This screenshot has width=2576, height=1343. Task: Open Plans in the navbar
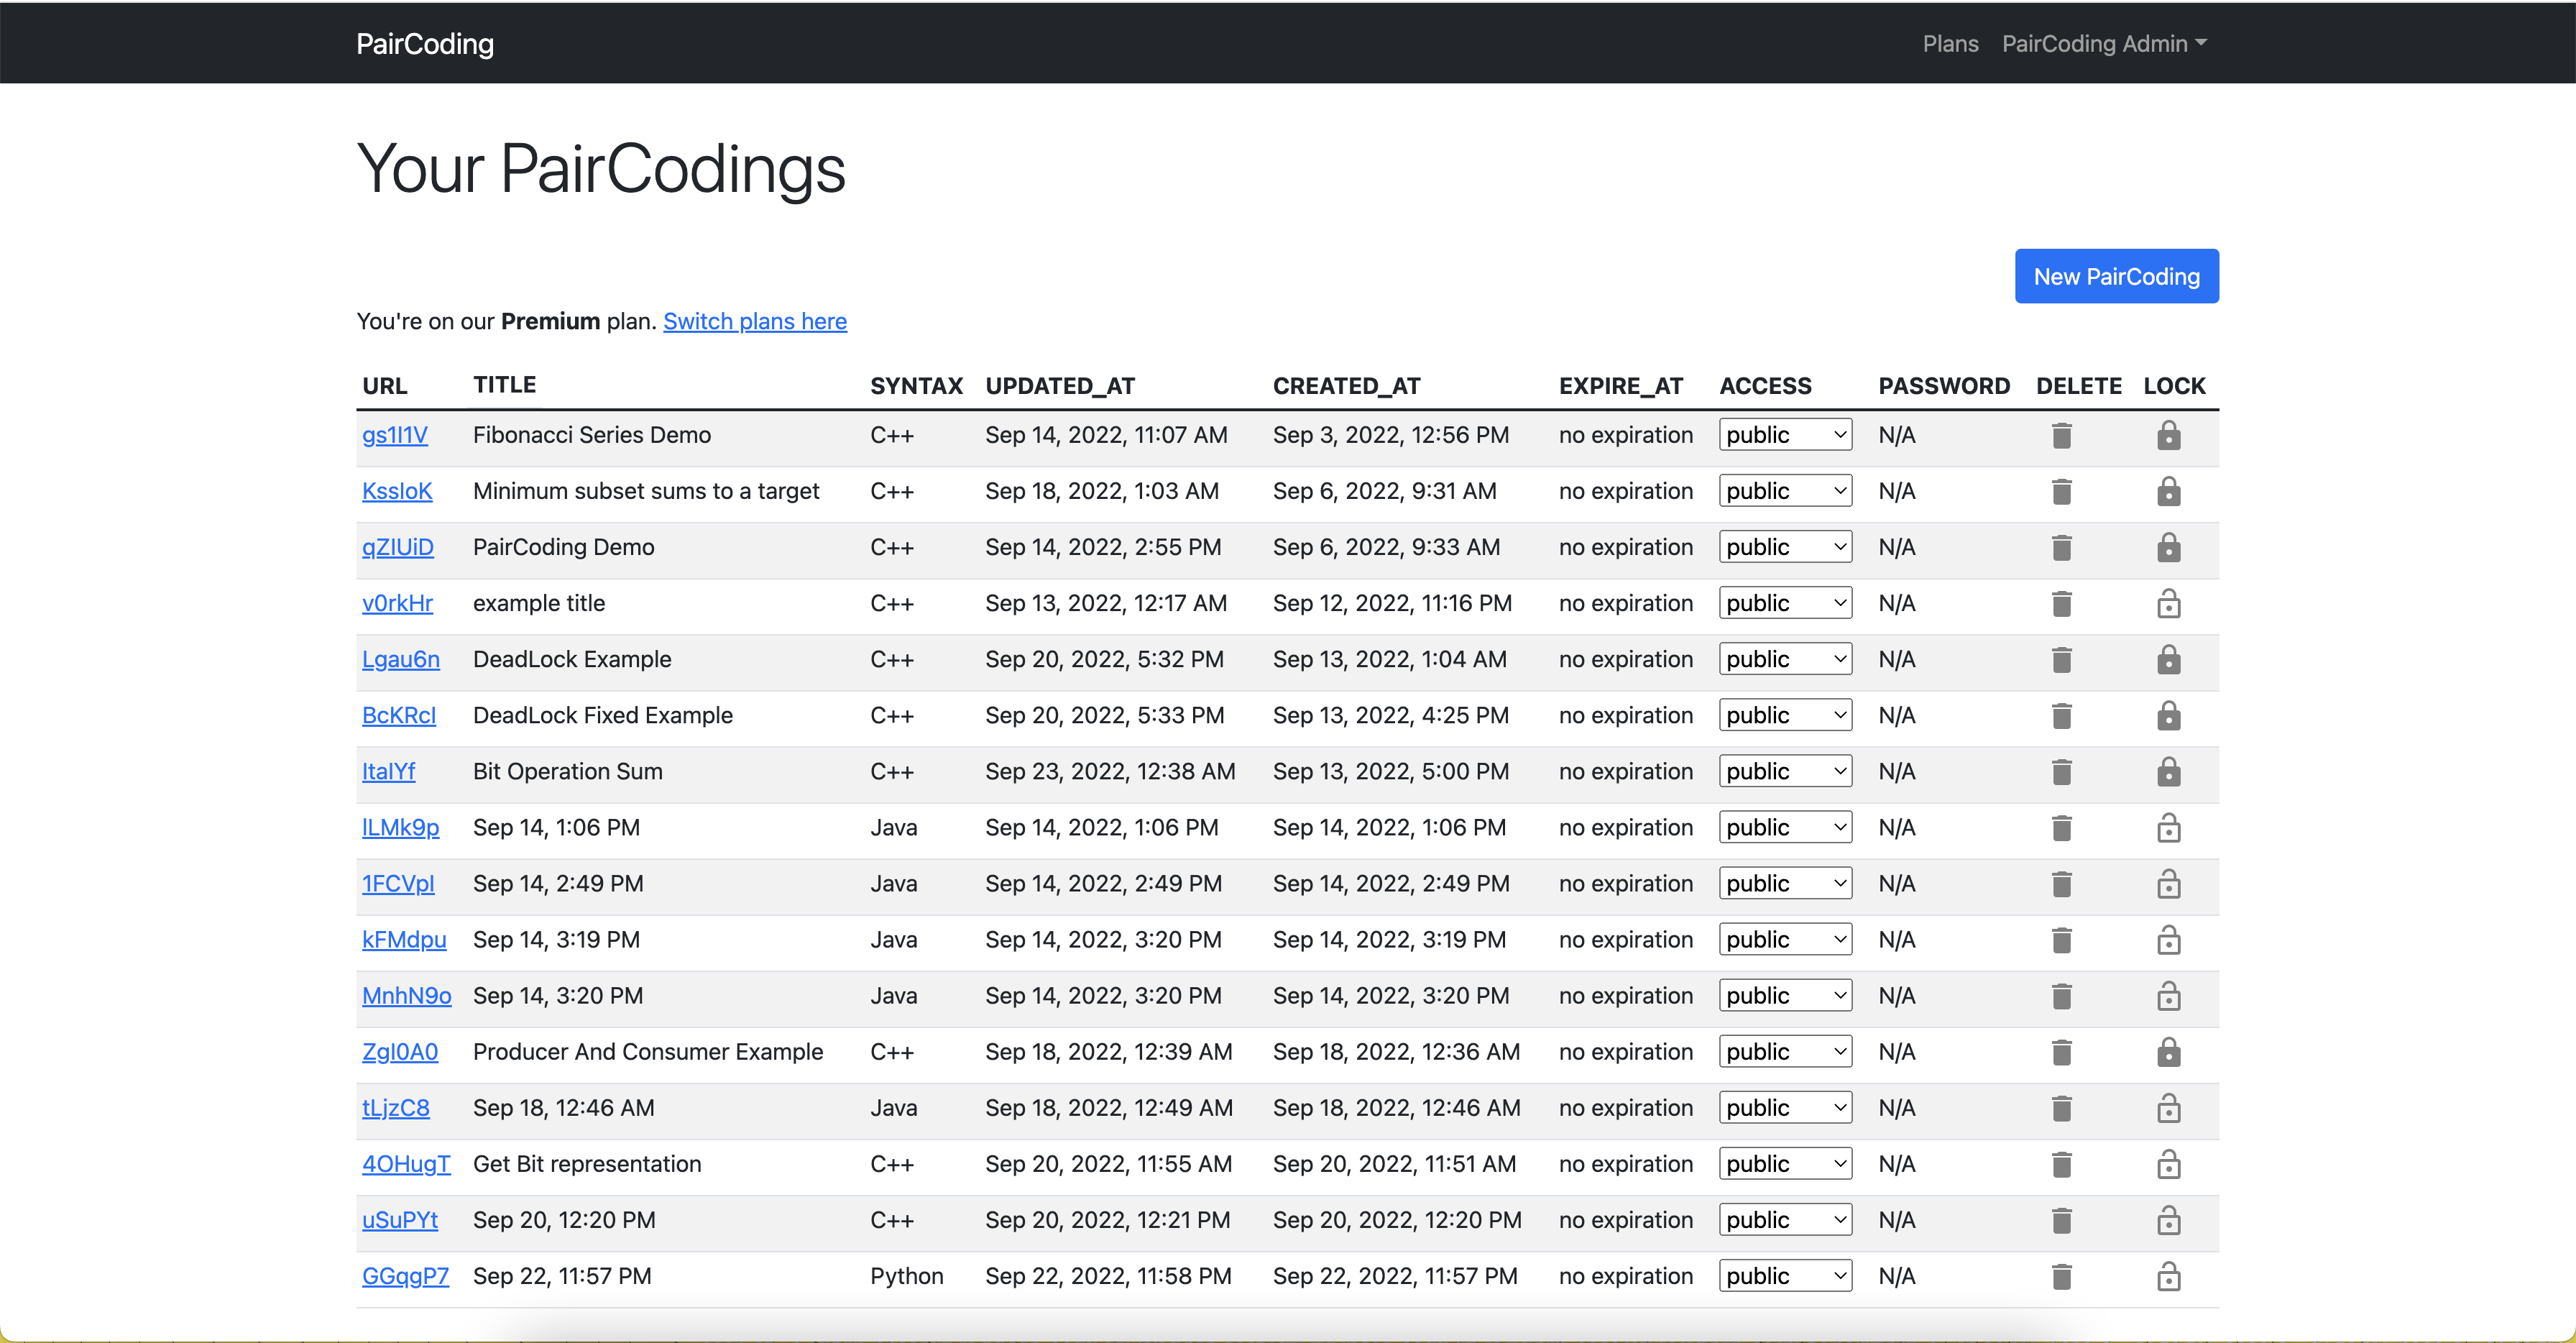click(x=1950, y=43)
